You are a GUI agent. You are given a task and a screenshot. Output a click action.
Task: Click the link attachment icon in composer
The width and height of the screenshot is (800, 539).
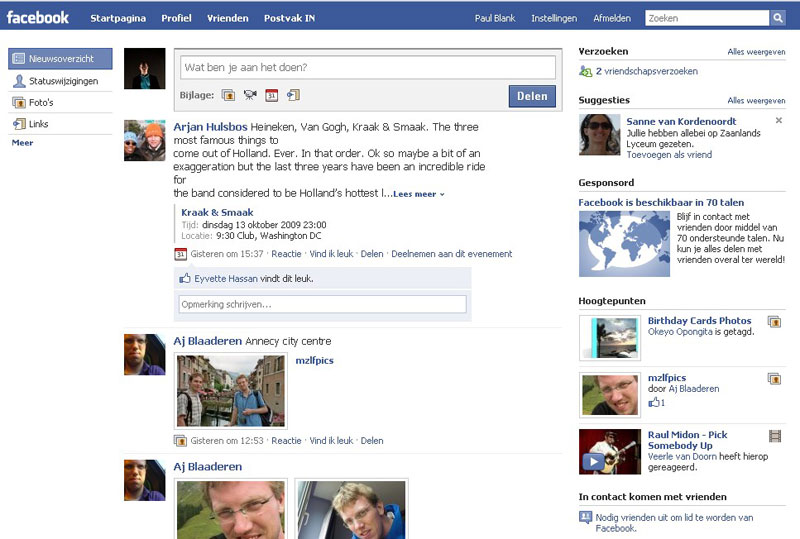tap(293, 96)
